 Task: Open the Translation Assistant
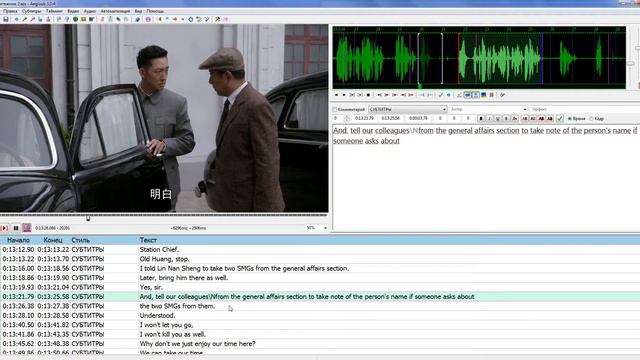(x=175, y=19)
